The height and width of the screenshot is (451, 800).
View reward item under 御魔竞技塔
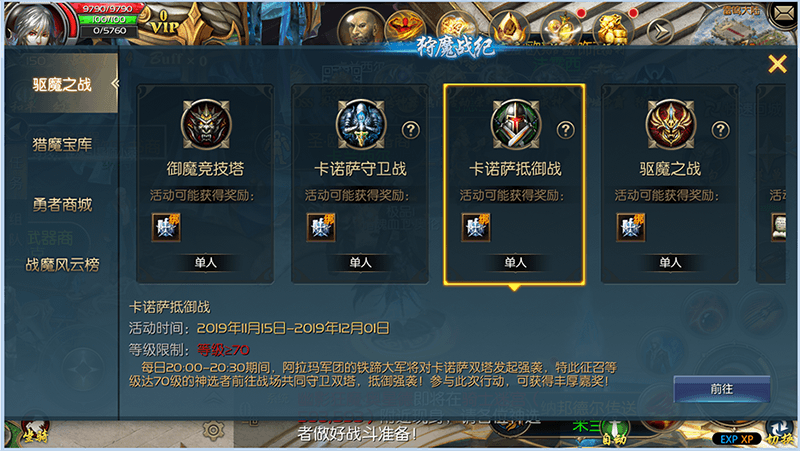[166, 227]
